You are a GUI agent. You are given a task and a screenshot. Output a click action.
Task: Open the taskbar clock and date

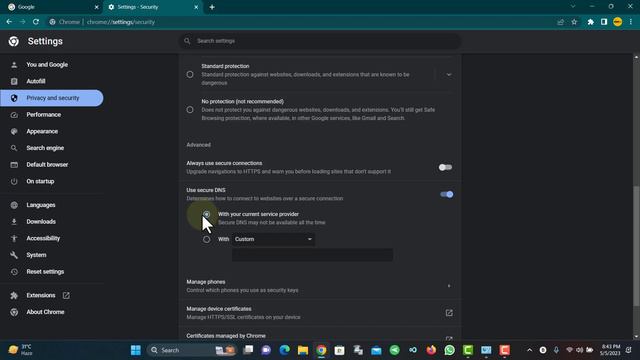click(x=610, y=350)
